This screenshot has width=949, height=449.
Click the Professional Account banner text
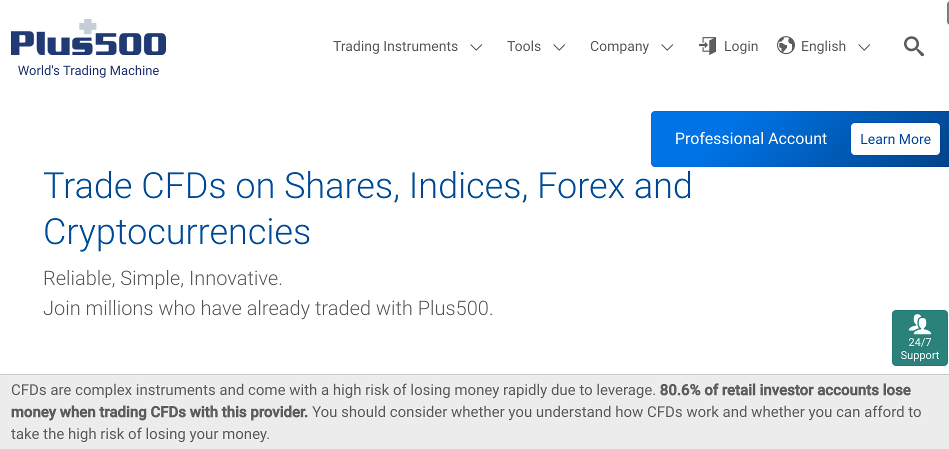pos(750,139)
